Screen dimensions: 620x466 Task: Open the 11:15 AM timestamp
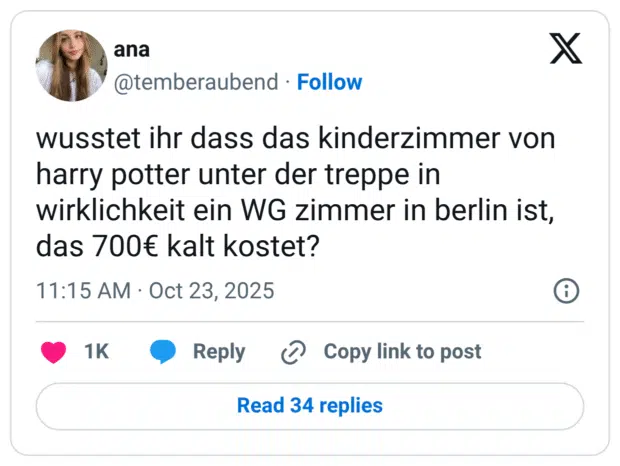point(82,291)
